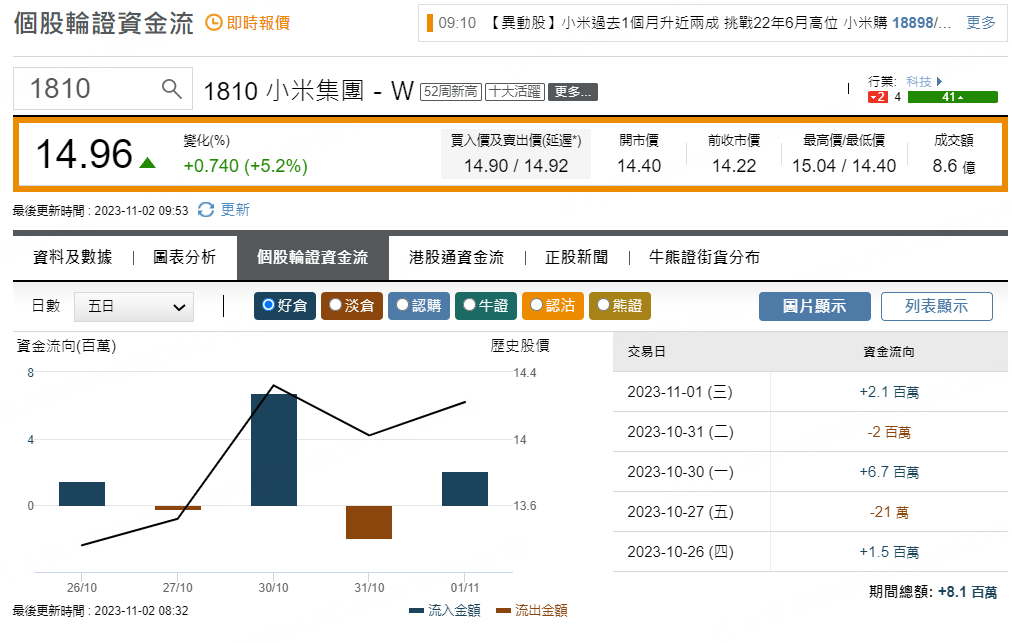Select the 個股輪證資金流 tab
1012x643 pixels.
312,257
